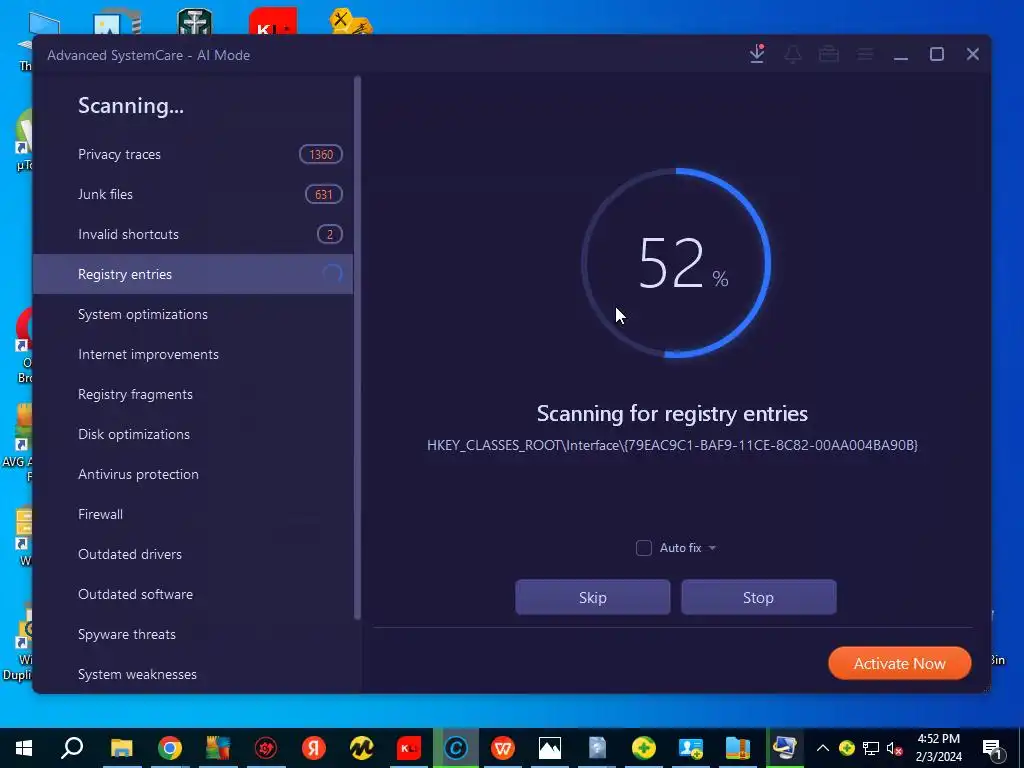This screenshot has height=768, width=1024.
Task: Click the 2 Invalid shortcuts count badge
Action: (x=330, y=234)
